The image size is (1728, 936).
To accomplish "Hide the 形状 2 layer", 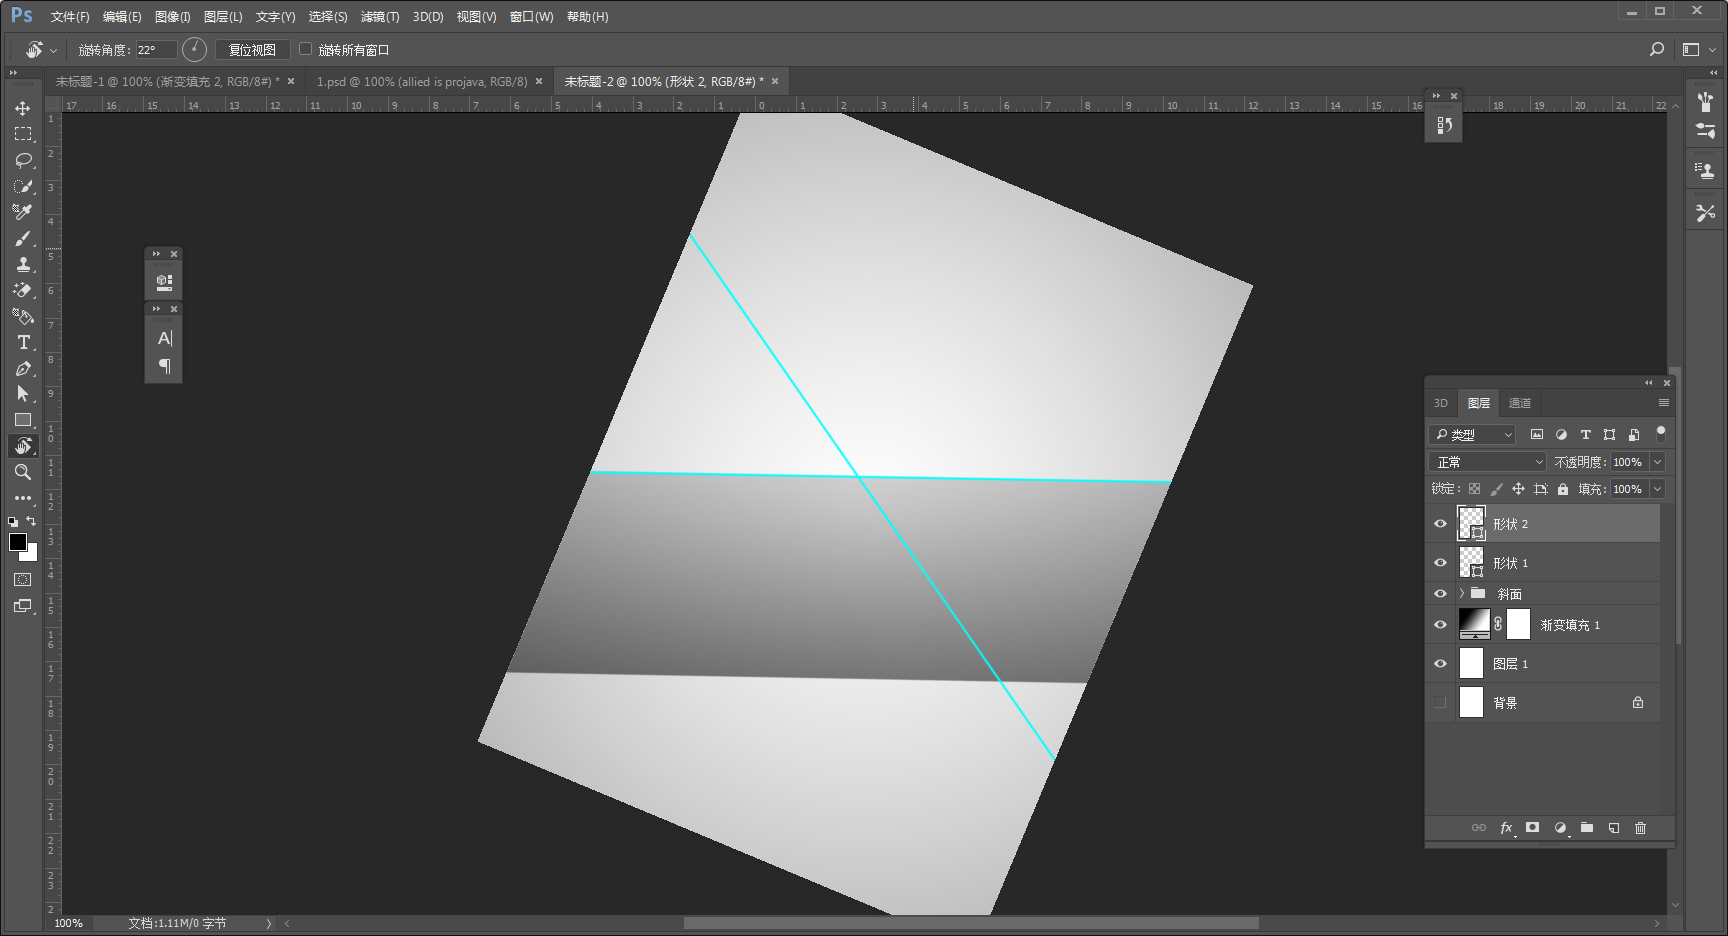I will (1440, 524).
